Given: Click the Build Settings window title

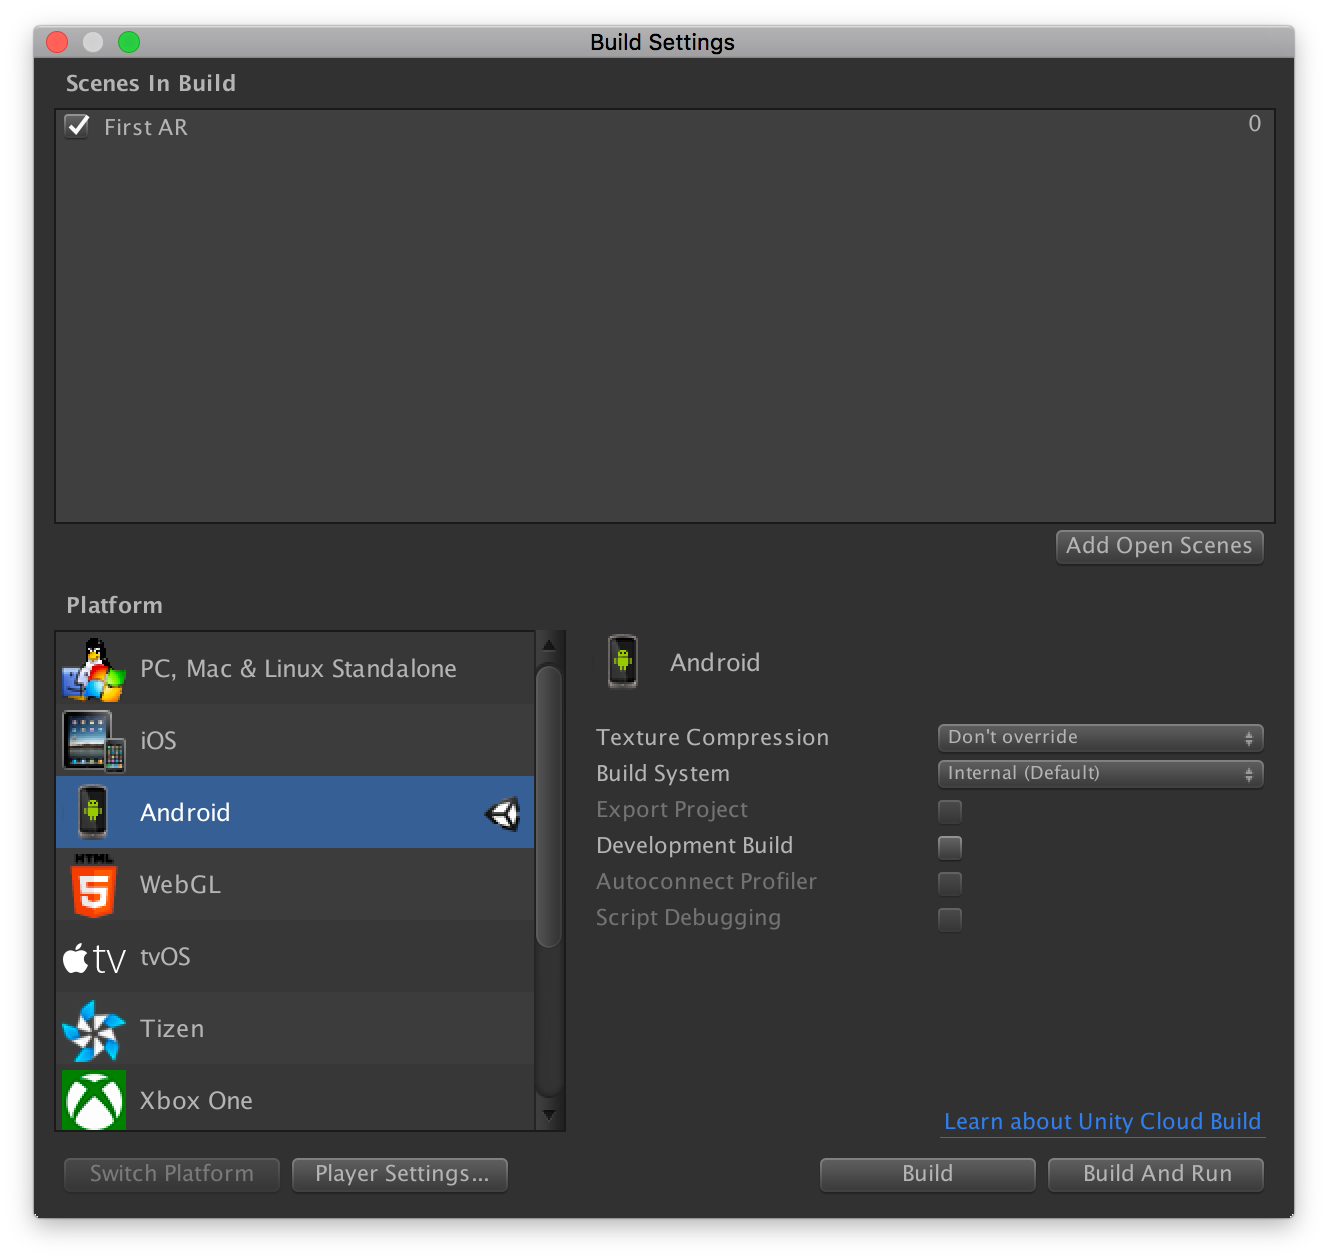Looking at the screenshot, I should 662,42.
